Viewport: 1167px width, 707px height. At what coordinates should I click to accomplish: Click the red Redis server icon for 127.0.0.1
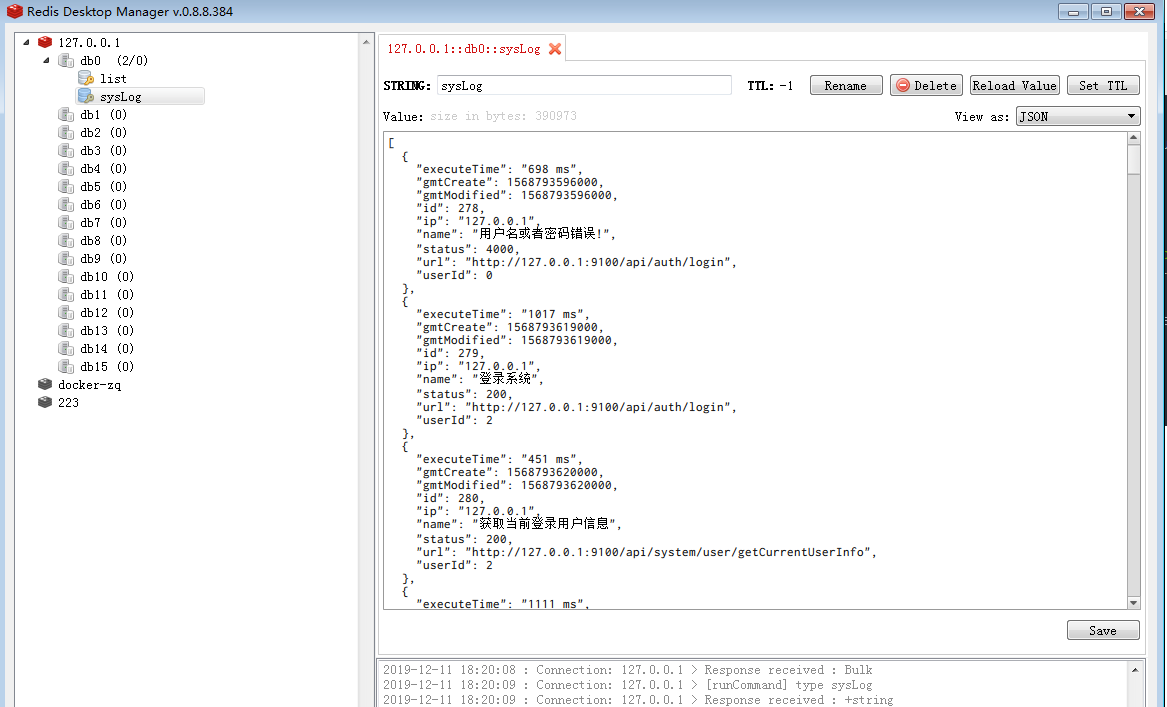click(x=45, y=42)
